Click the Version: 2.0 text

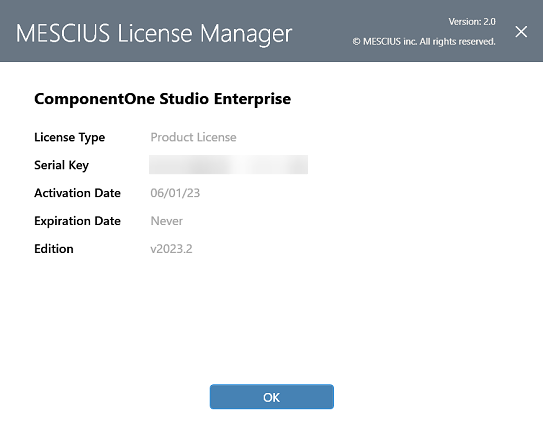pyautogui.click(x=472, y=21)
